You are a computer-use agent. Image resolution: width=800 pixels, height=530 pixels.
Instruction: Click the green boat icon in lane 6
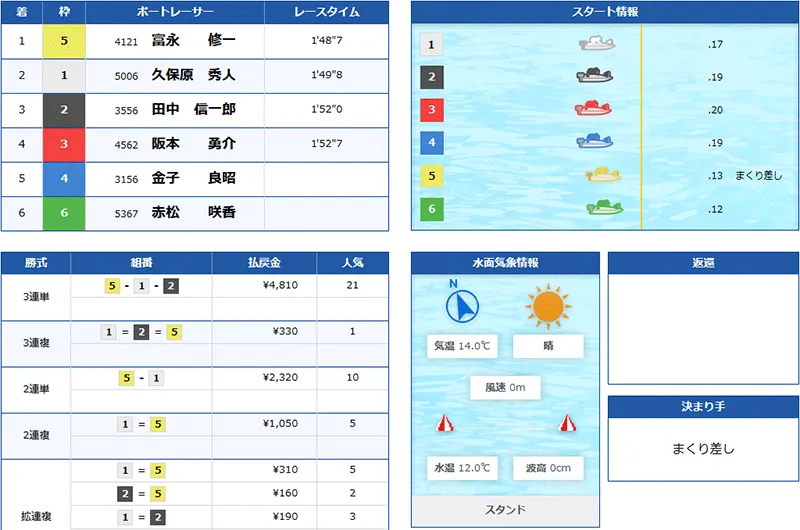coord(605,207)
